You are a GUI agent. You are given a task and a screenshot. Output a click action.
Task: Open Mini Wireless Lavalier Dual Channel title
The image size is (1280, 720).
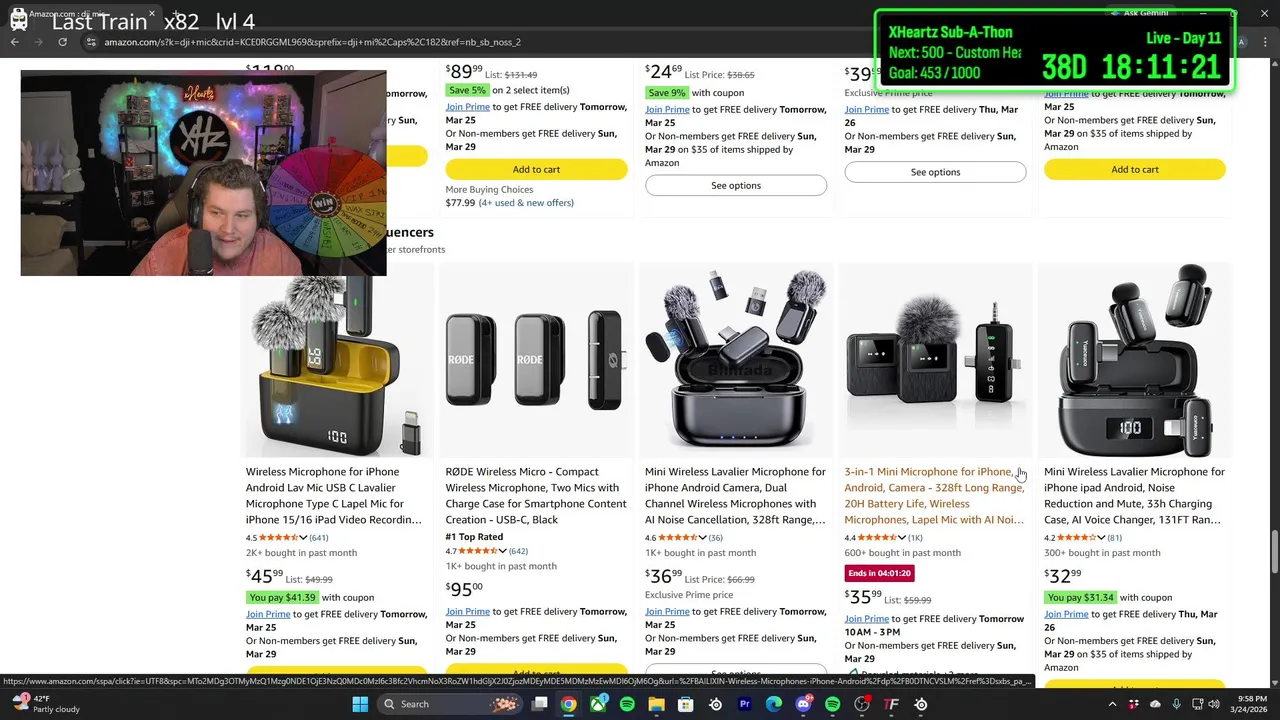[735, 496]
